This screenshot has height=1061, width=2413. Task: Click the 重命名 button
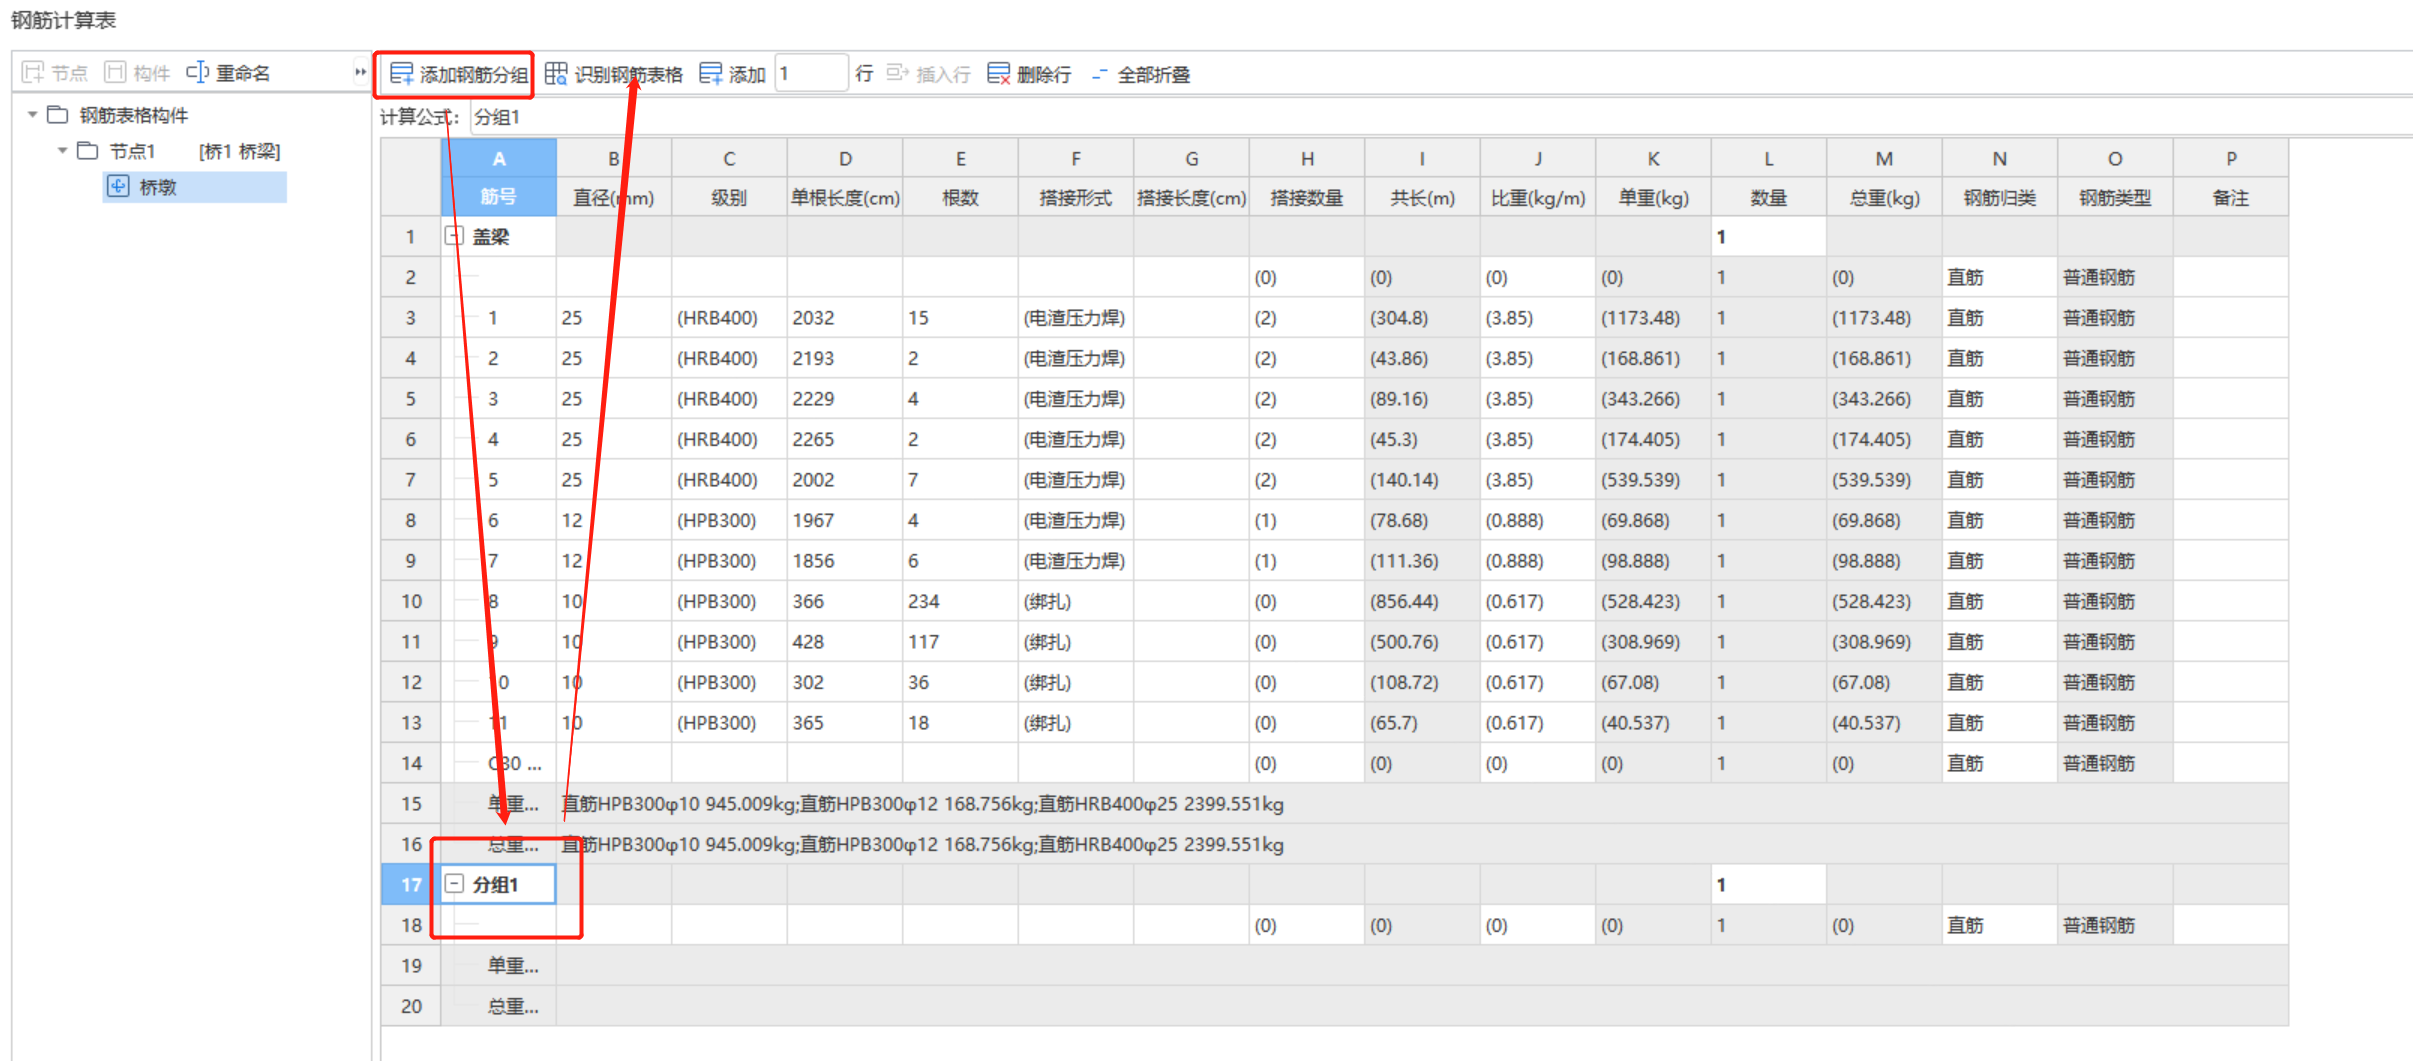(x=228, y=73)
